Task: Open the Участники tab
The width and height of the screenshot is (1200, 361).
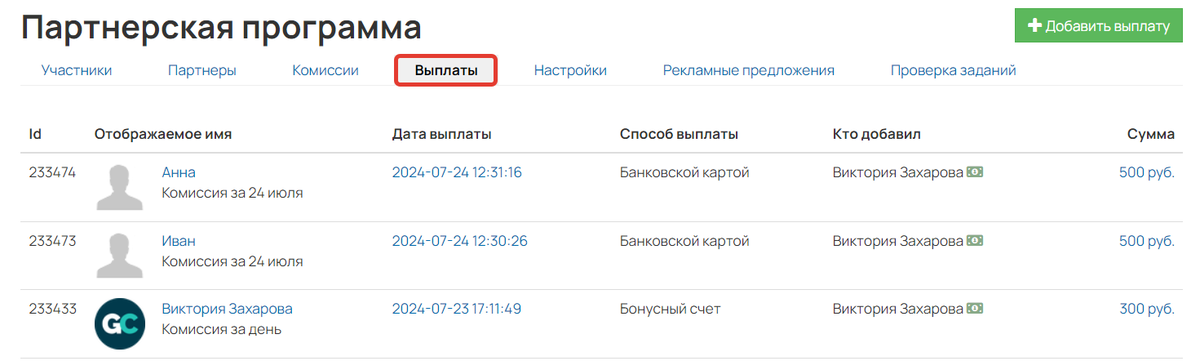Action: pyautogui.click(x=76, y=71)
